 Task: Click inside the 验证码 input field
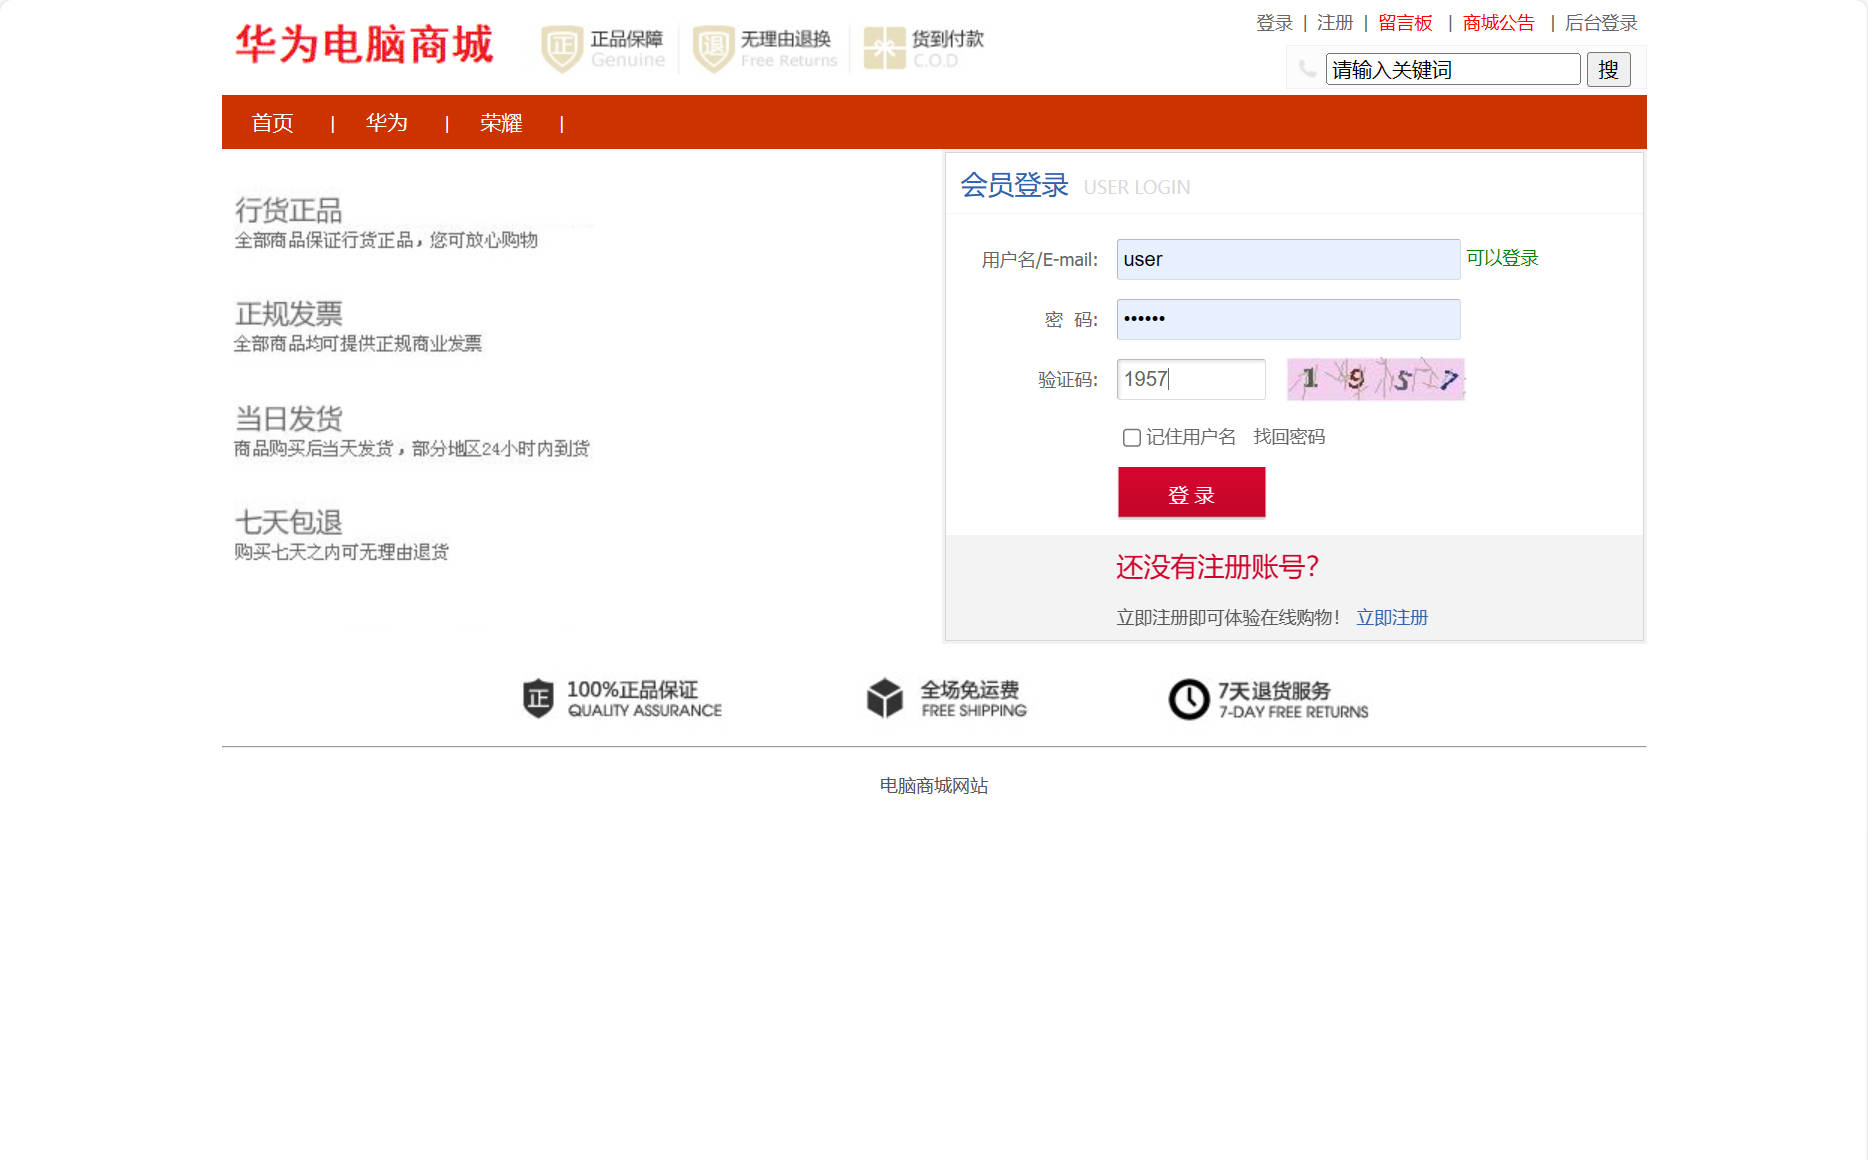pyautogui.click(x=1190, y=379)
